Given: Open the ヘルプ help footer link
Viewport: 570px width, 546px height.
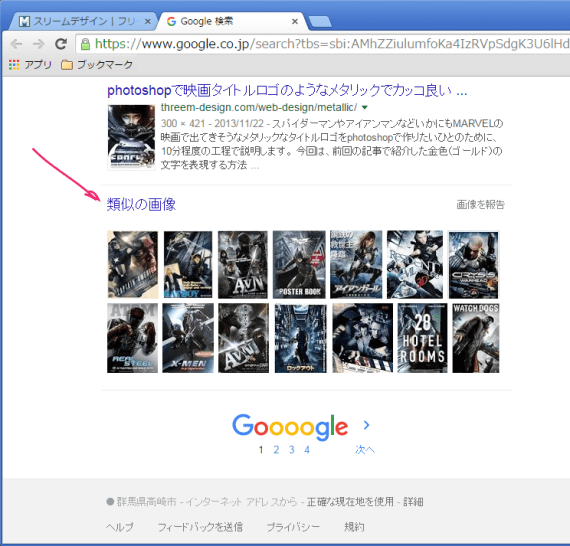Looking at the screenshot, I should (x=120, y=527).
